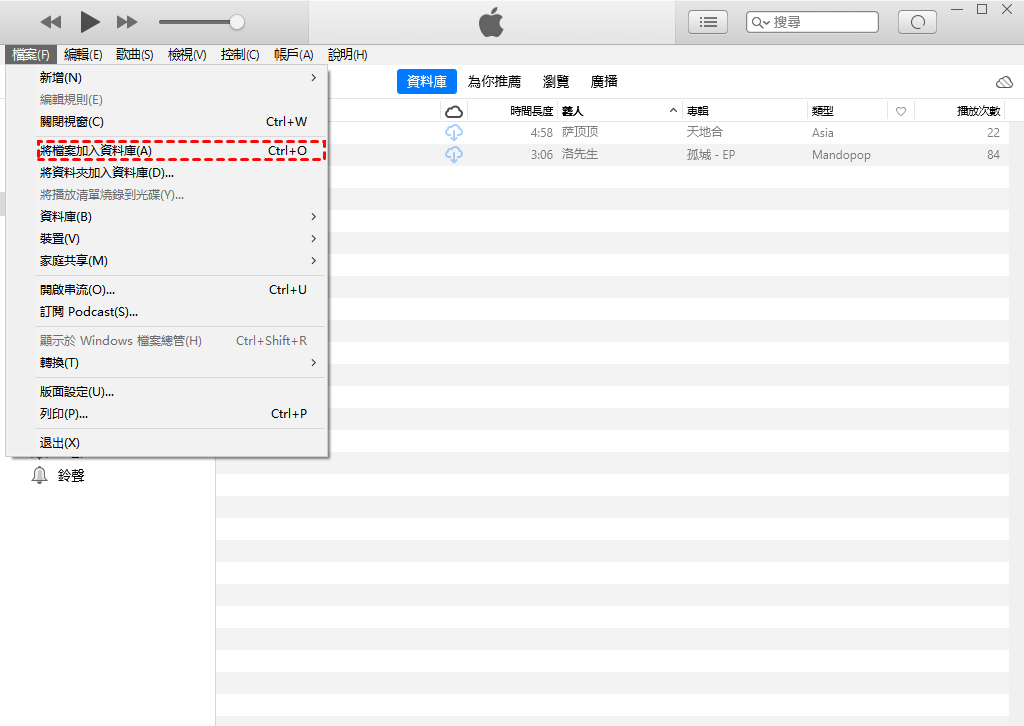The image size is (1024, 726).
Task: Click the cloud column header icon
Action: point(454,111)
